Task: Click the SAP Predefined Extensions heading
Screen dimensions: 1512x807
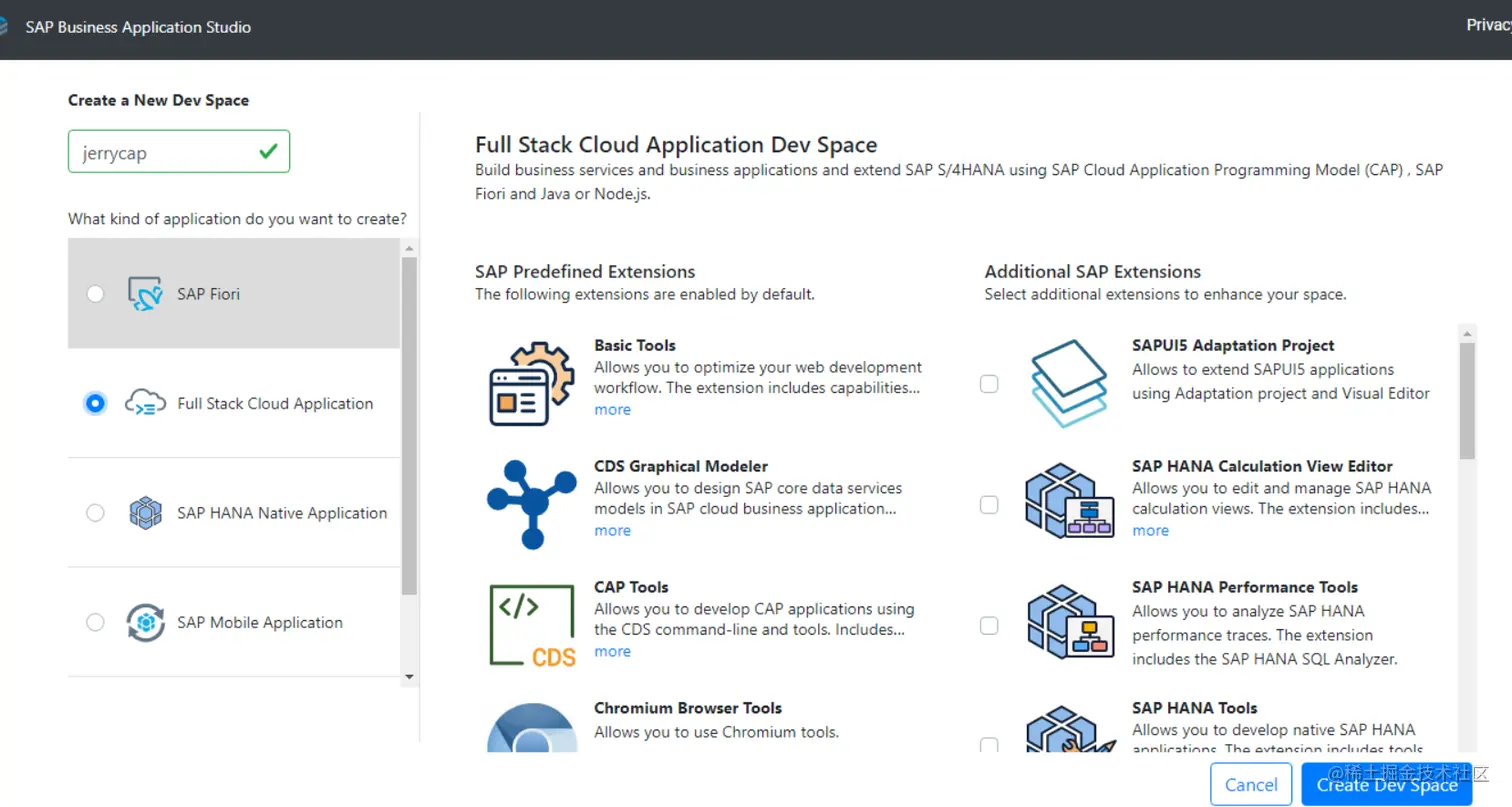Action: (585, 272)
